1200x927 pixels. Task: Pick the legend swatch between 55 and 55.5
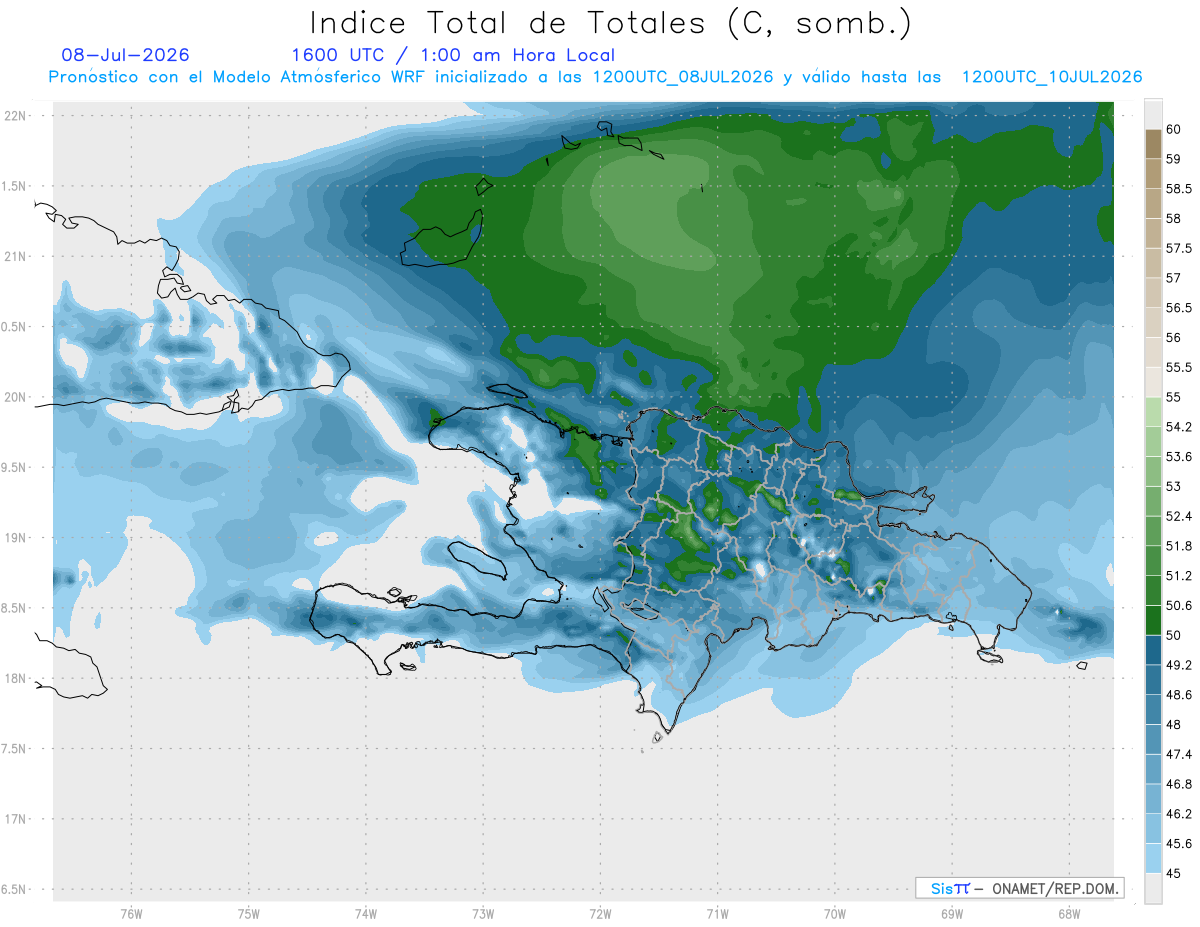[1153, 382]
